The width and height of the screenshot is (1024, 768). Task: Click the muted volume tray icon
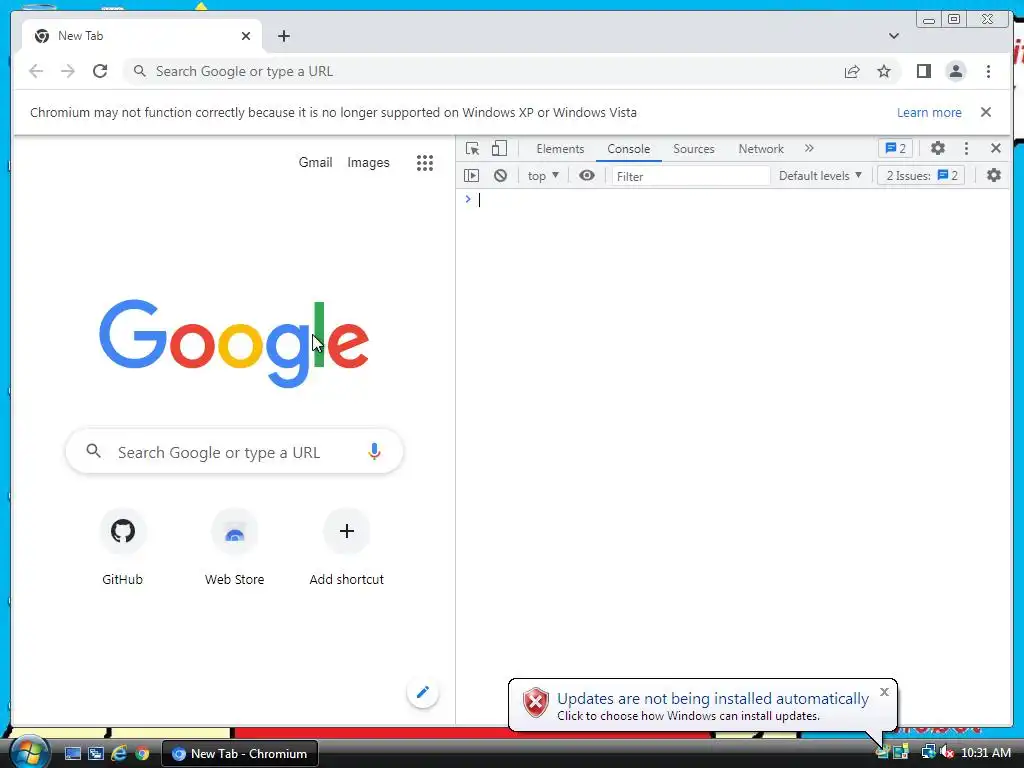click(x=947, y=752)
